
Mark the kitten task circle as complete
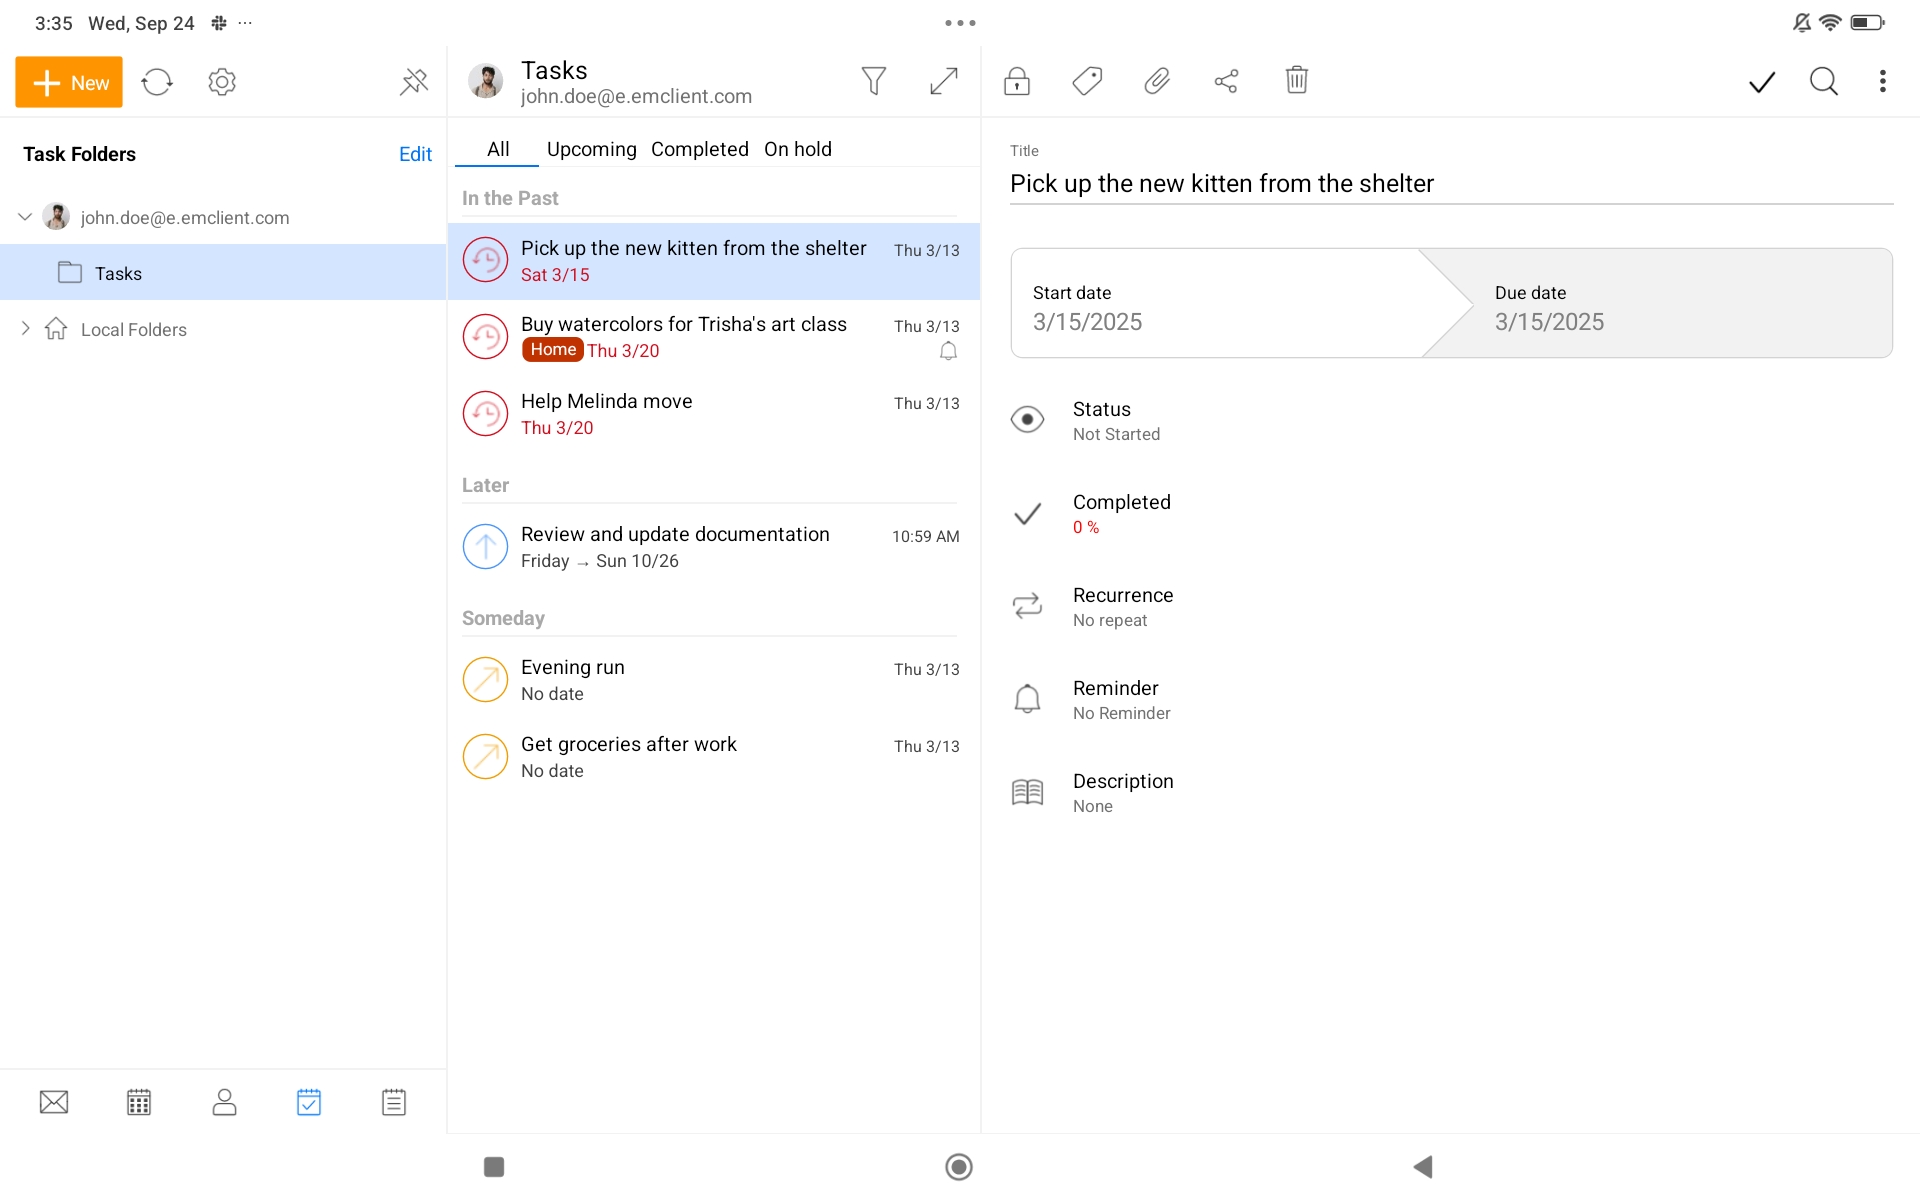click(485, 260)
